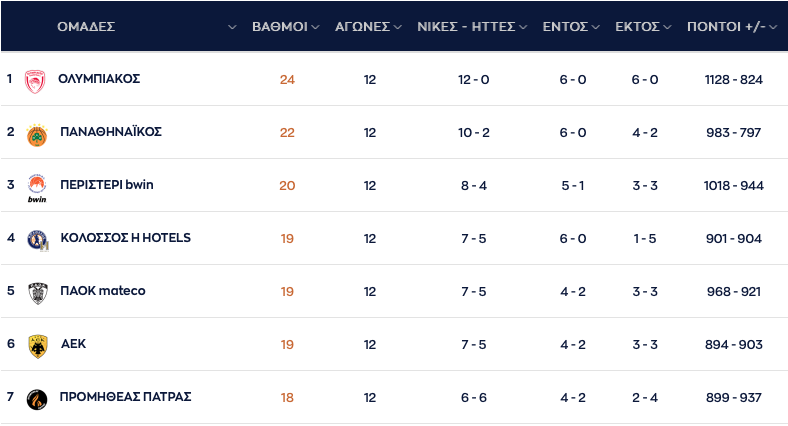This screenshot has width=788, height=426.
Task: Click the ΑΕΚ 894 - 903 points cell
Action: (734, 345)
